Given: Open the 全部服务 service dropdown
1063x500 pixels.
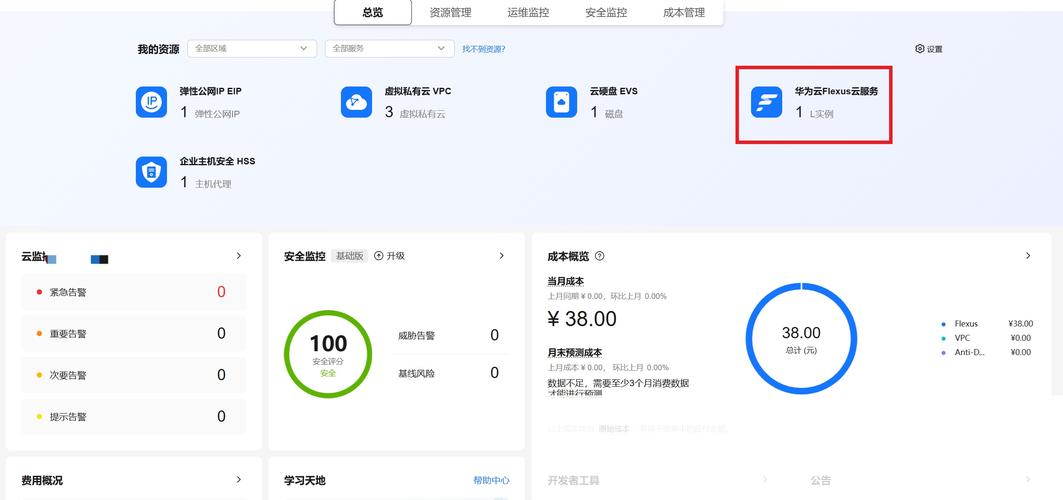Looking at the screenshot, I should pyautogui.click(x=390, y=49).
